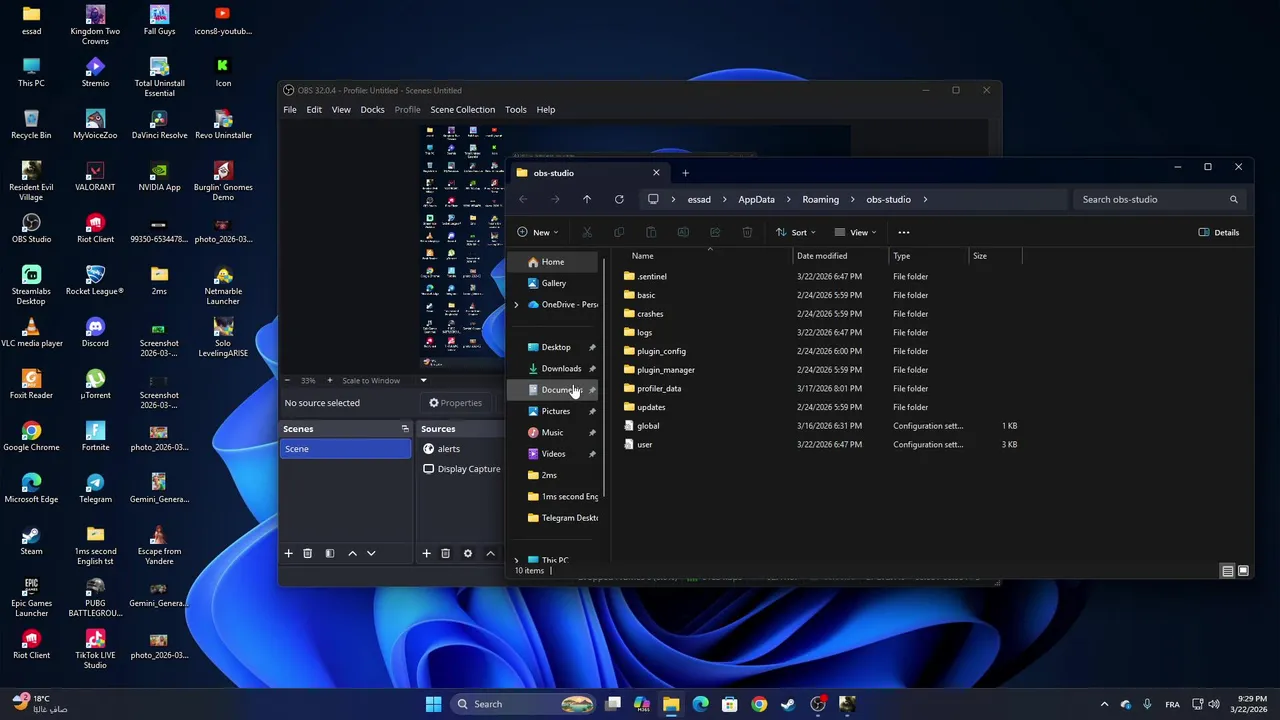Screen dimensions: 1280x720
Task: Select the Display Capture source
Action: [461, 469]
